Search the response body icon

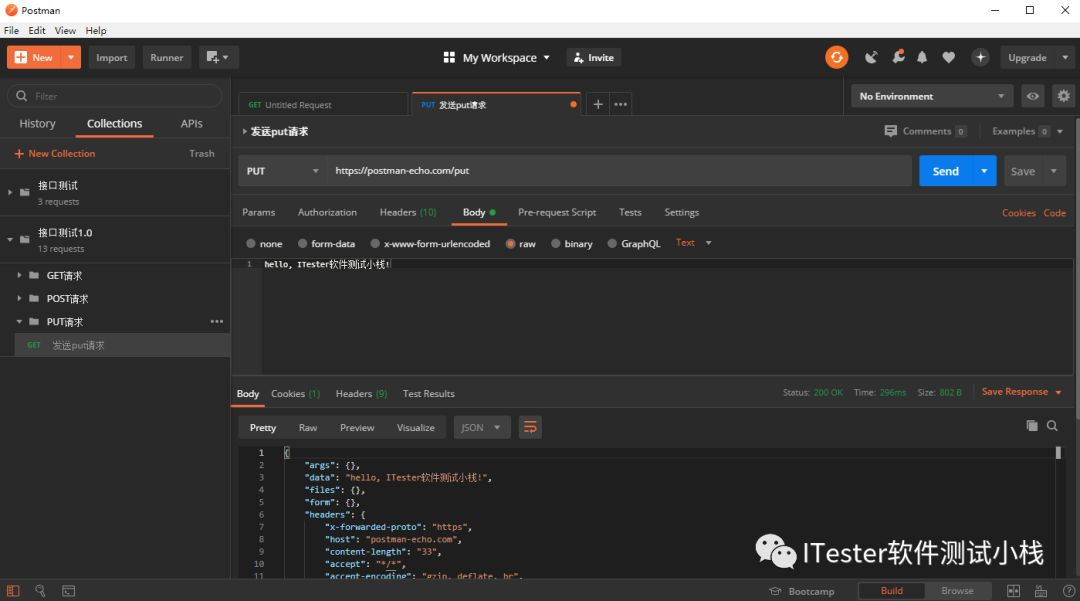tap(1052, 426)
